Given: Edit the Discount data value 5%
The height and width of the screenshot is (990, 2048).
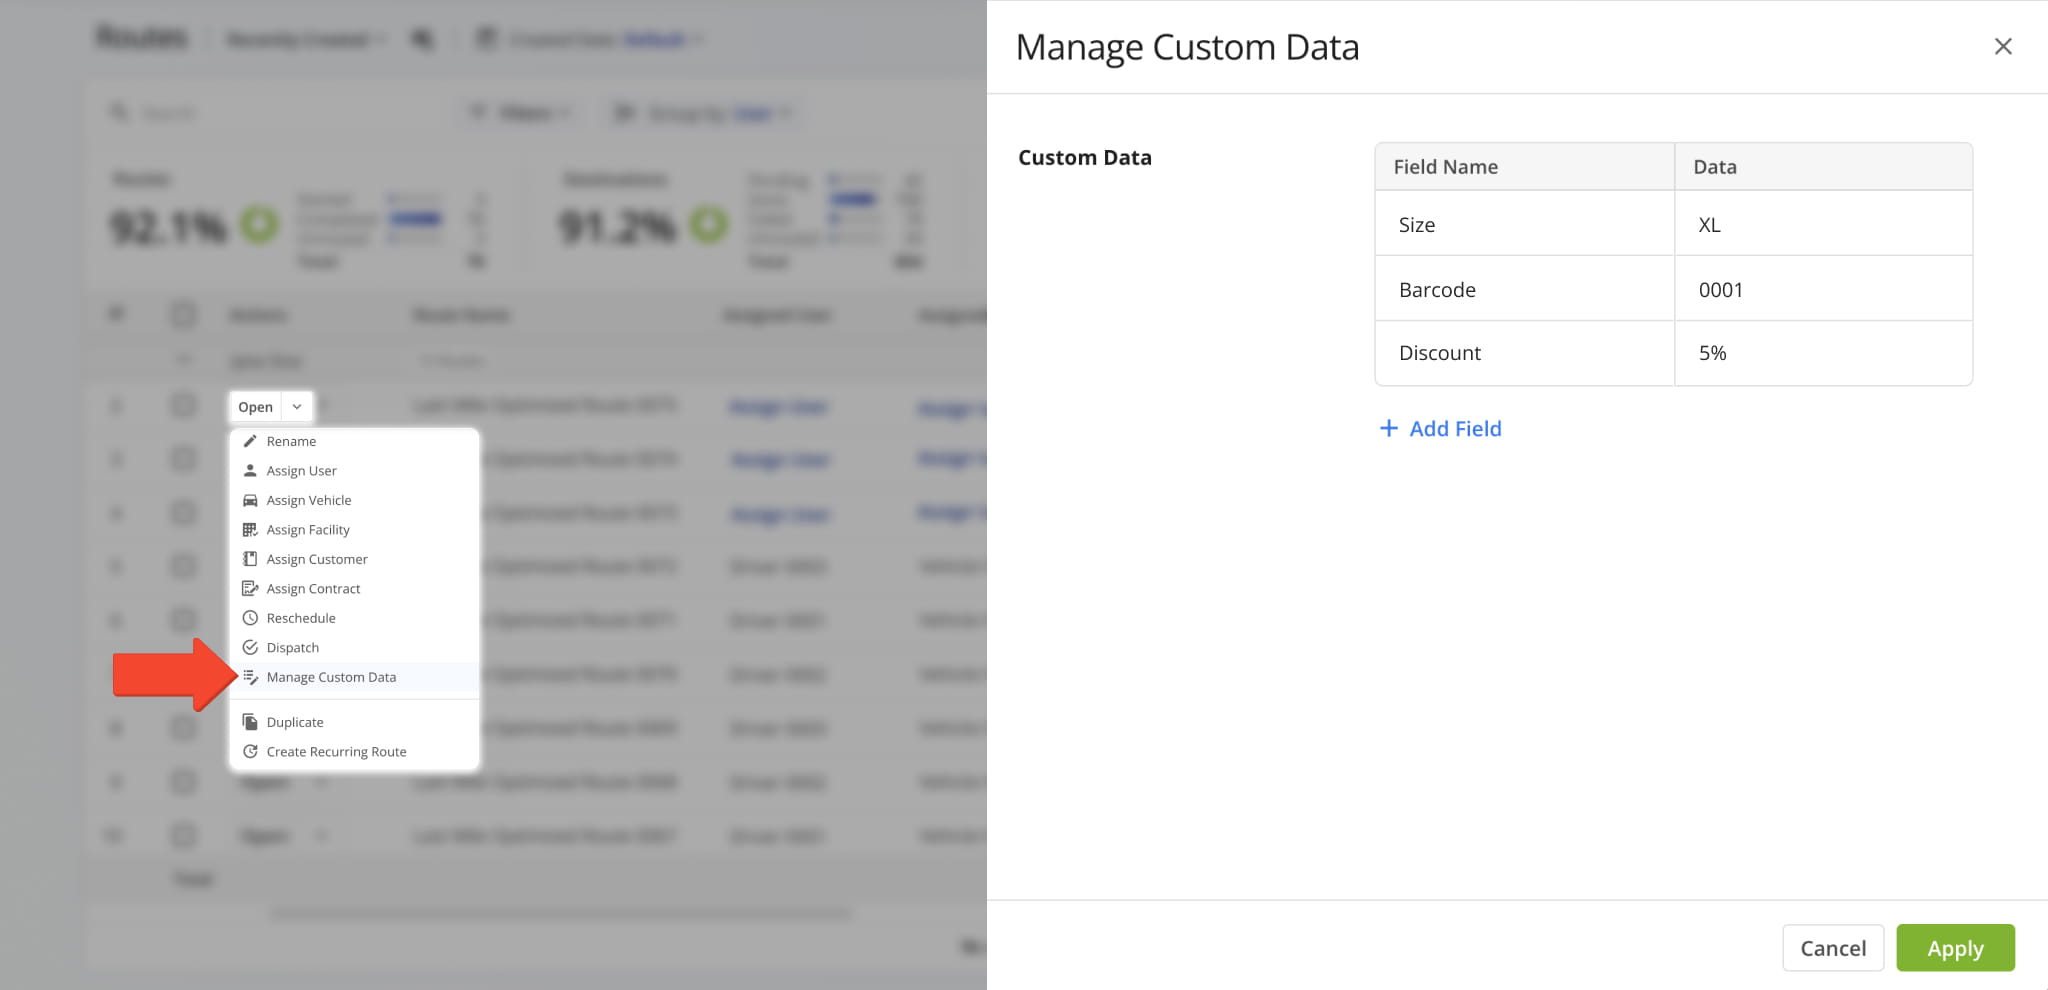Looking at the screenshot, I should 1822,353.
